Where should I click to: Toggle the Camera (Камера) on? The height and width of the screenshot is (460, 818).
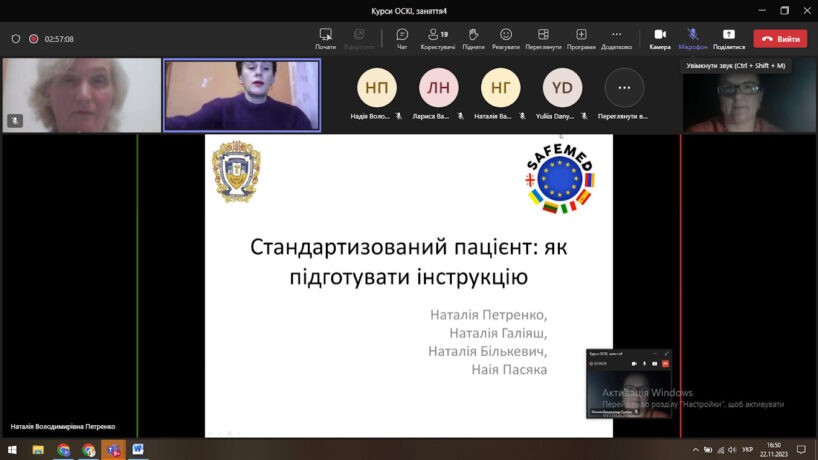click(x=660, y=37)
